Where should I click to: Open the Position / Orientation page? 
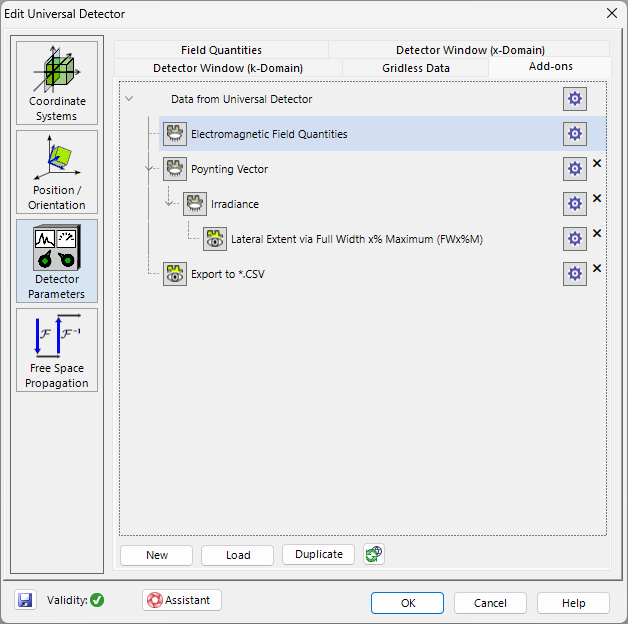click(x=57, y=172)
